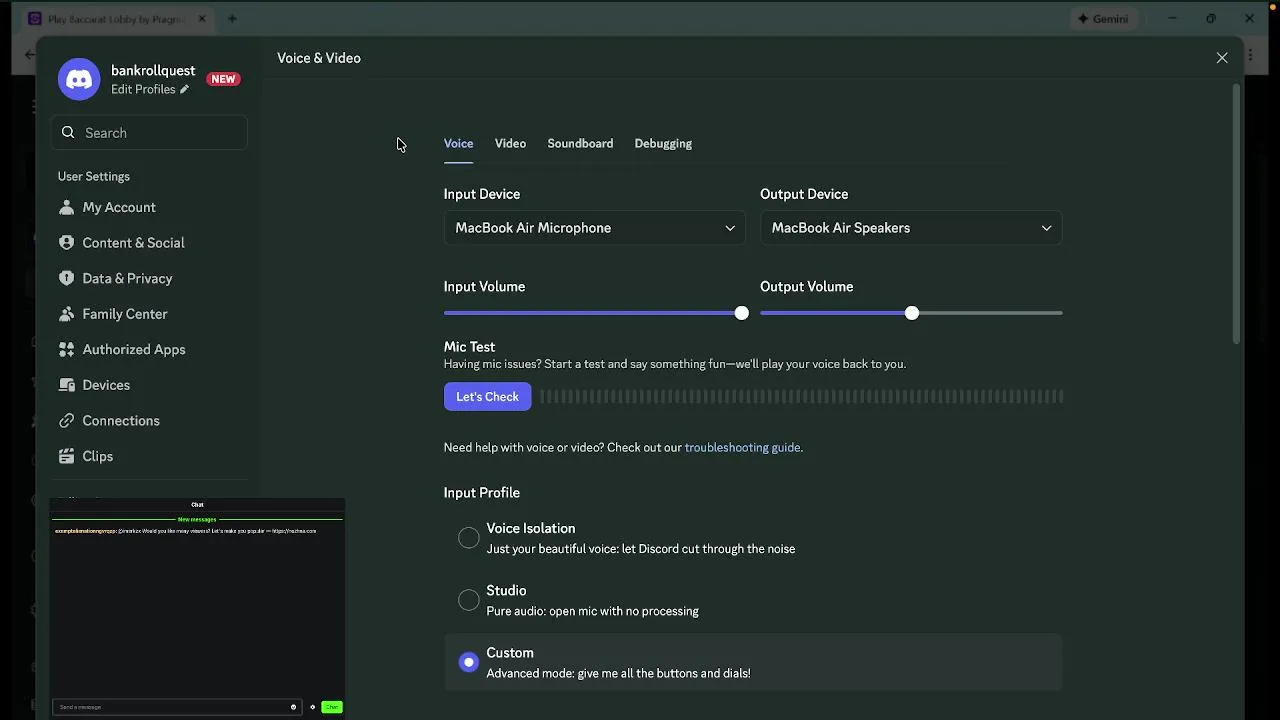Click the Connections link icon

67,421
